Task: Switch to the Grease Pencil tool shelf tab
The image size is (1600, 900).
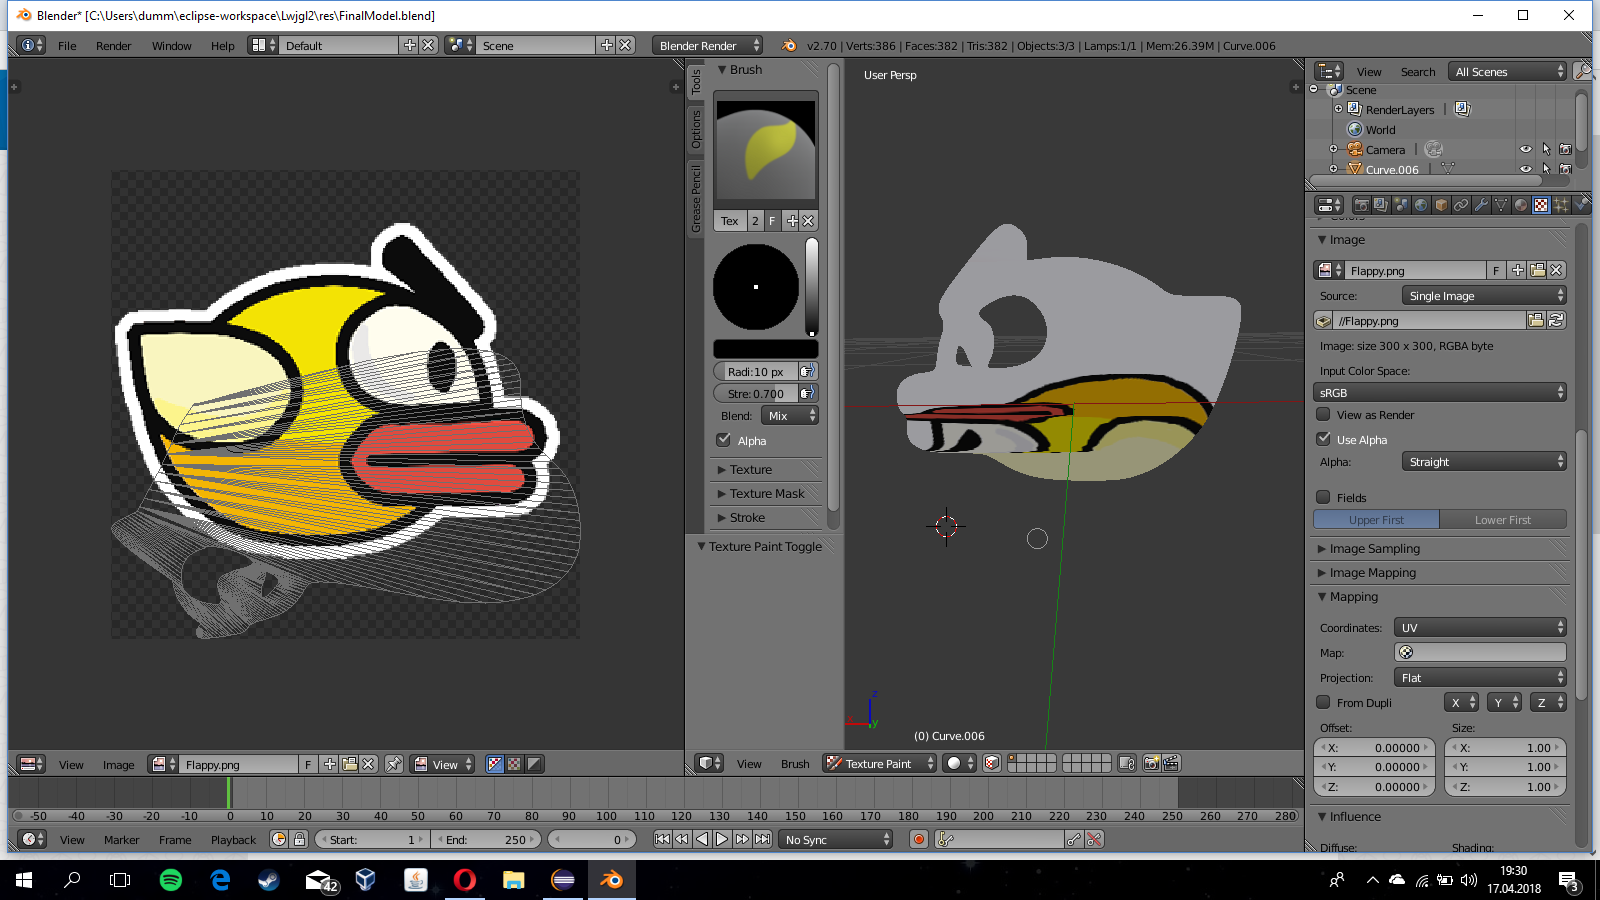Action: click(696, 199)
